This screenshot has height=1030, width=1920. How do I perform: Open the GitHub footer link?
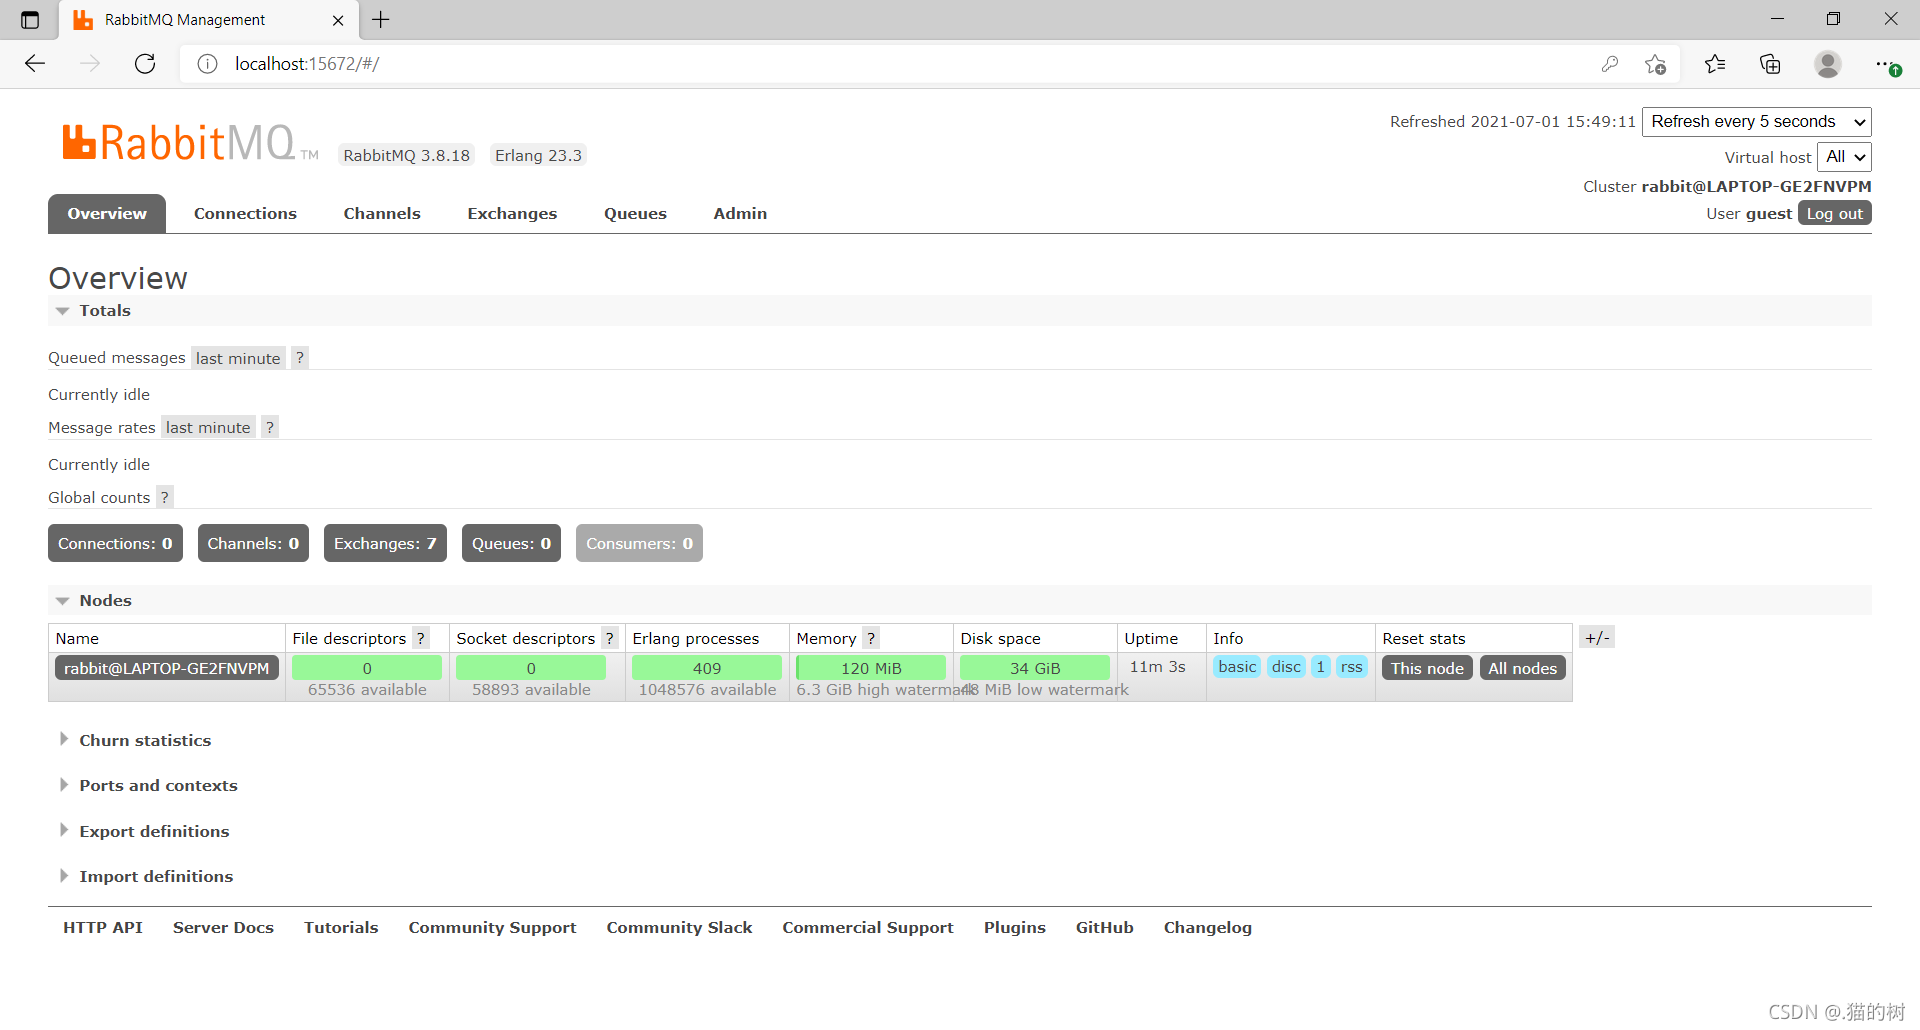click(1104, 928)
